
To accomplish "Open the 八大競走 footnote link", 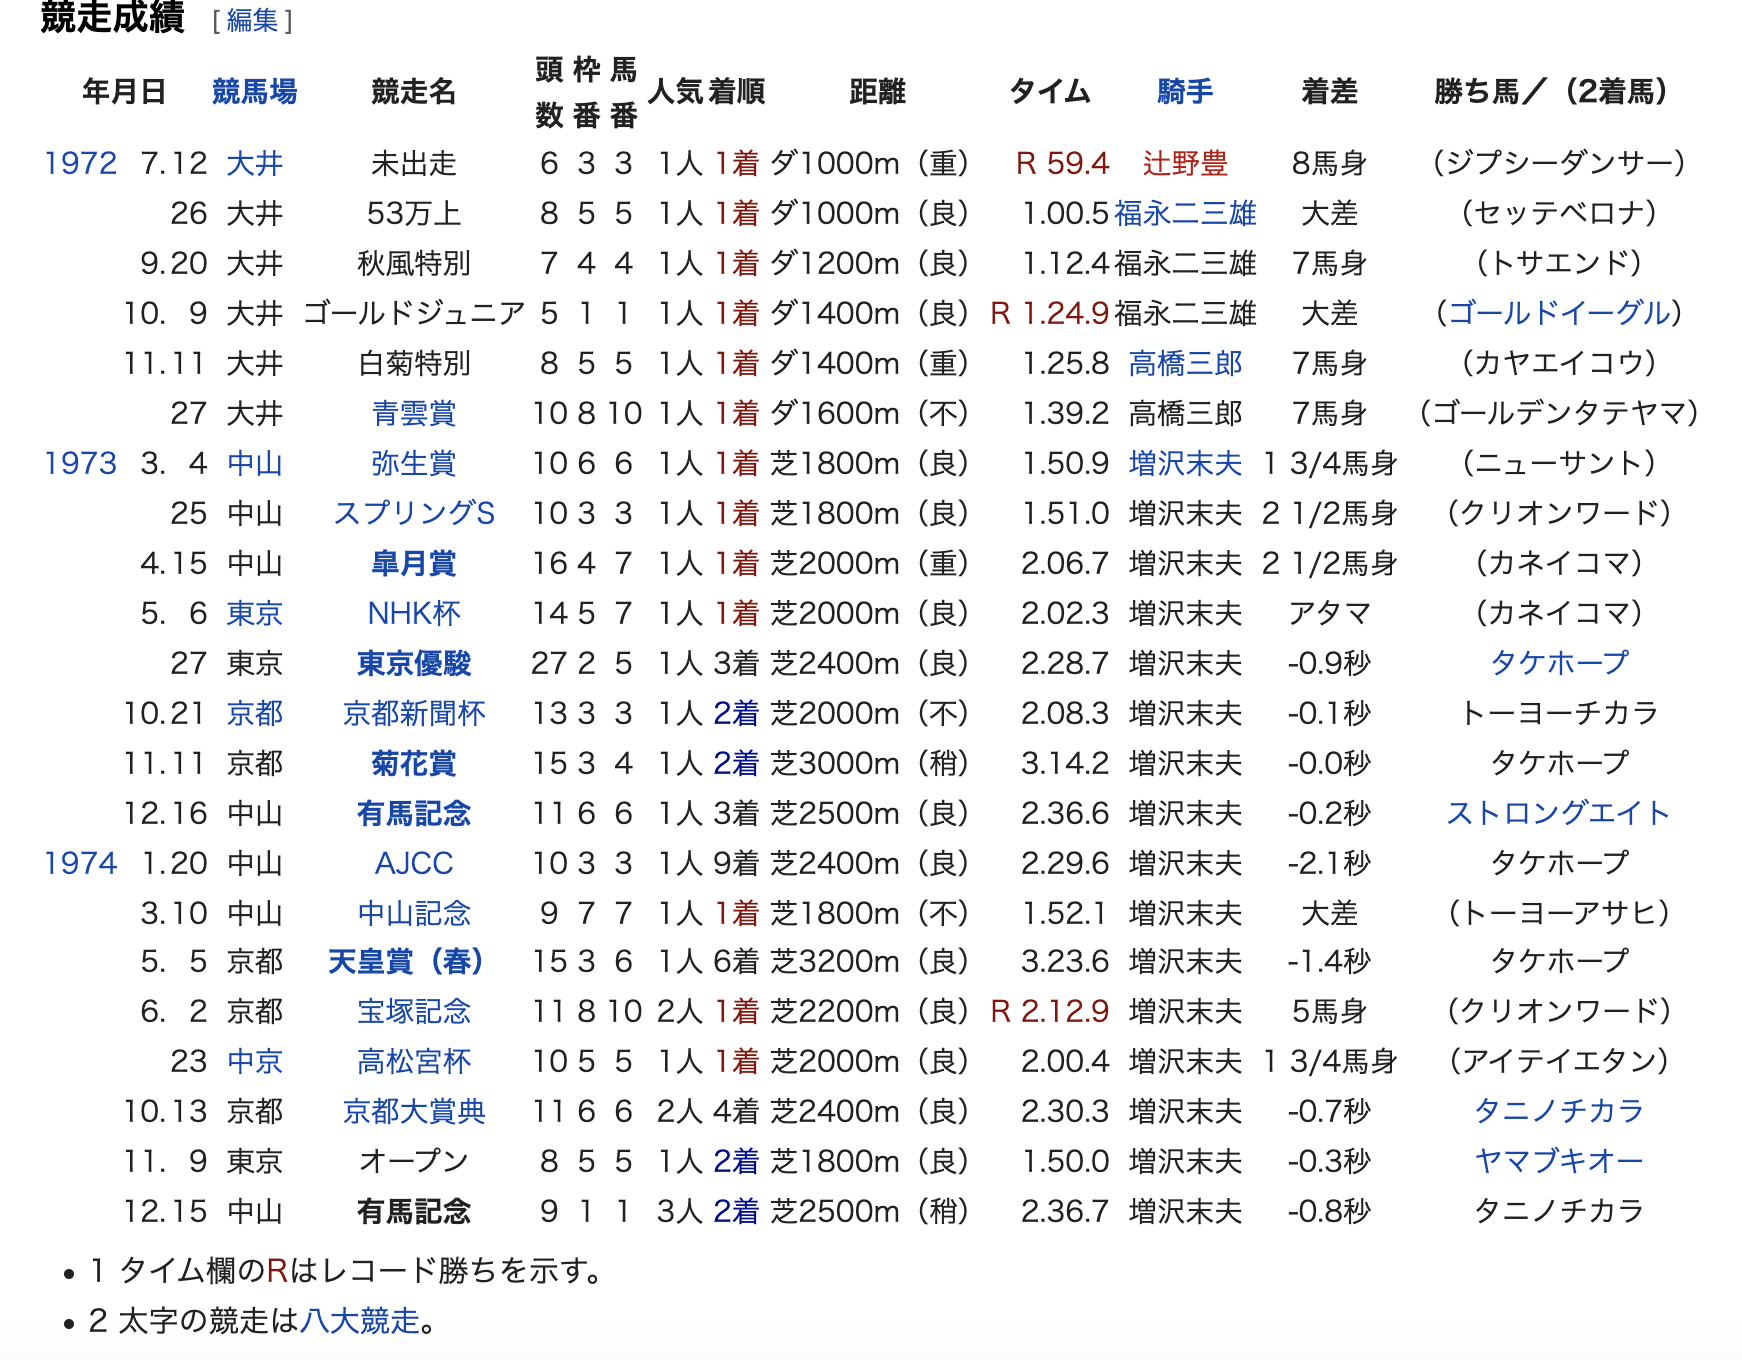I will click(x=360, y=1321).
